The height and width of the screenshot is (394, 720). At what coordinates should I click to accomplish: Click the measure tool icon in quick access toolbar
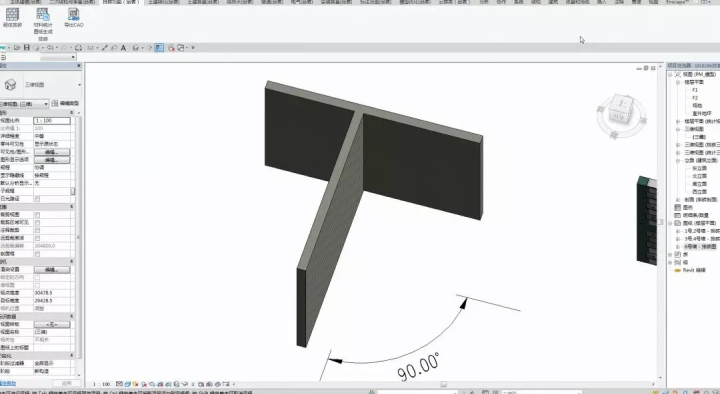coord(90,48)
